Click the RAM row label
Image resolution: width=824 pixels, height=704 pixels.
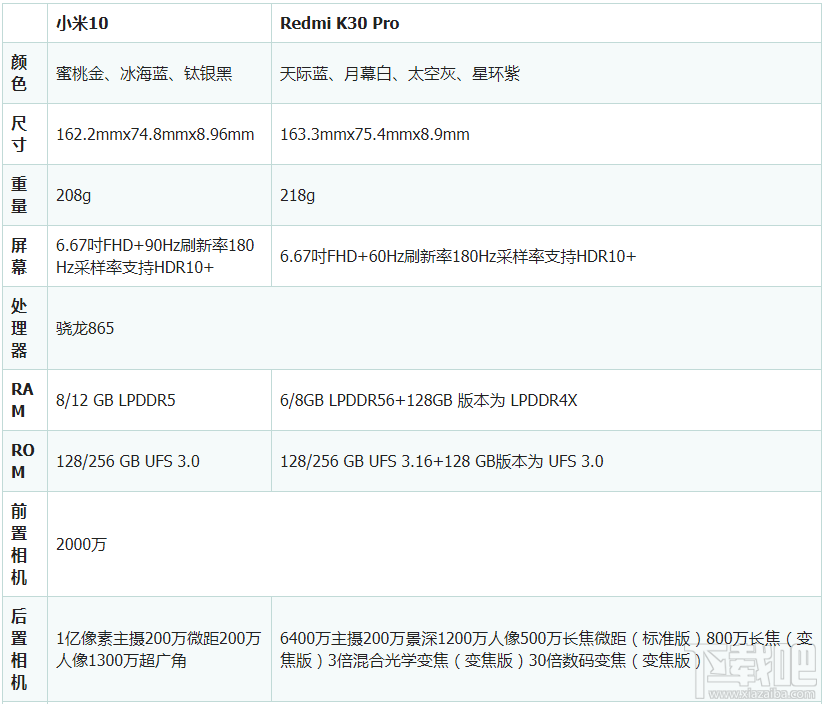point(20,398)
